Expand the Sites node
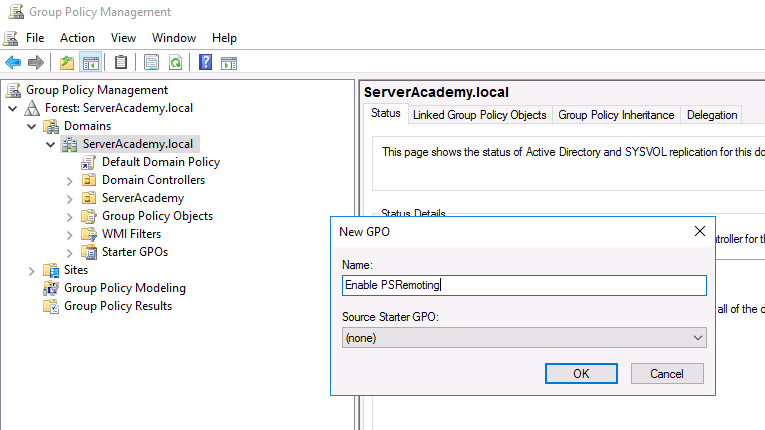The width and height of the screenshot is (765, 430). click(32, 271)
